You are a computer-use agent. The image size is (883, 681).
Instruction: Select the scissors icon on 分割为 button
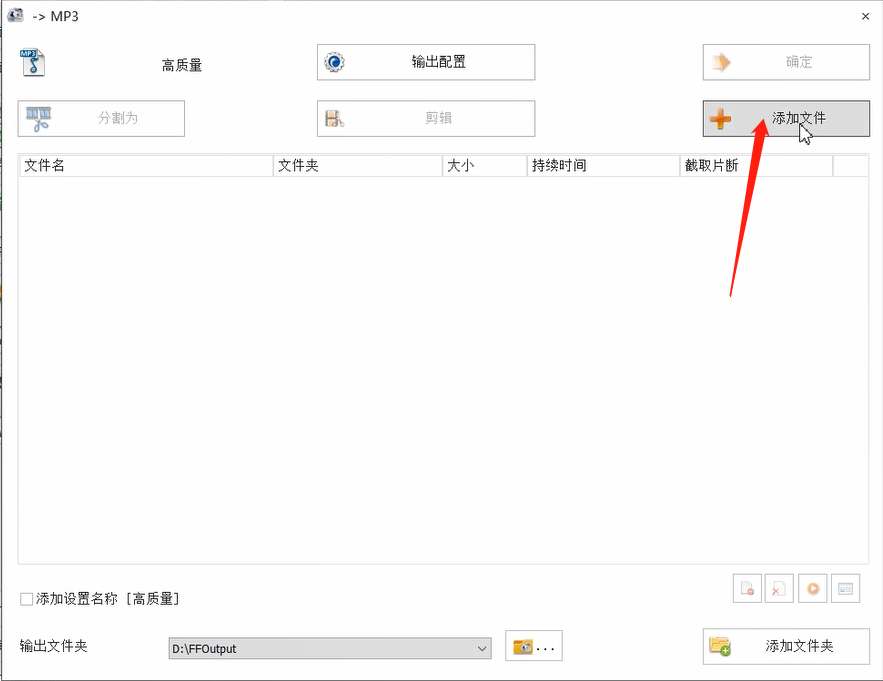tap(40, 118)
